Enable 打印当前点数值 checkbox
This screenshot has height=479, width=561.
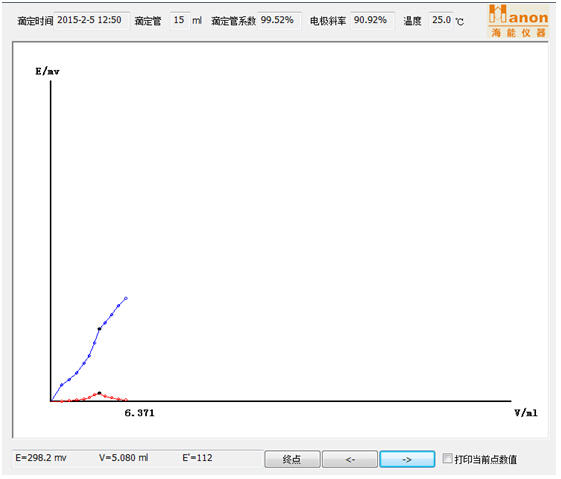tap(447, 458)
